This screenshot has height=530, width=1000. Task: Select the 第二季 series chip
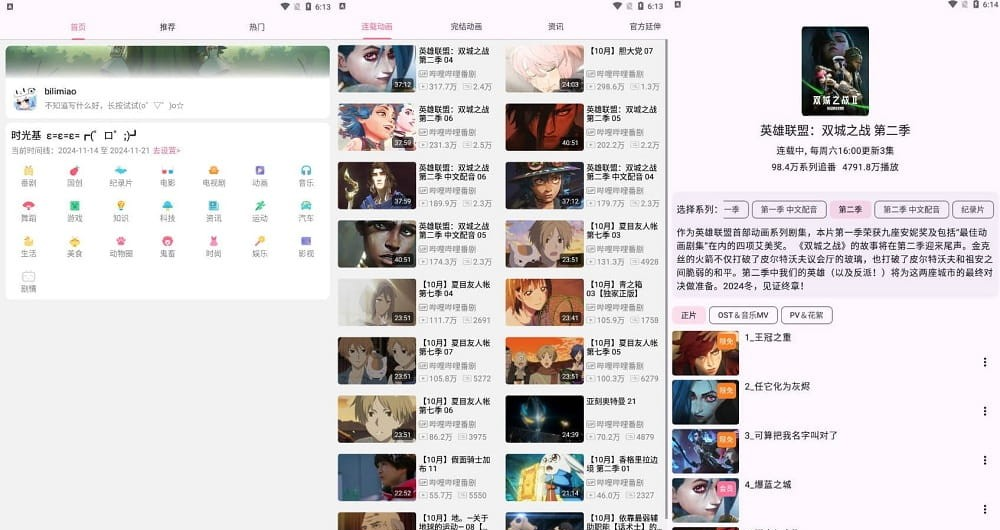(x=850, y=209)
